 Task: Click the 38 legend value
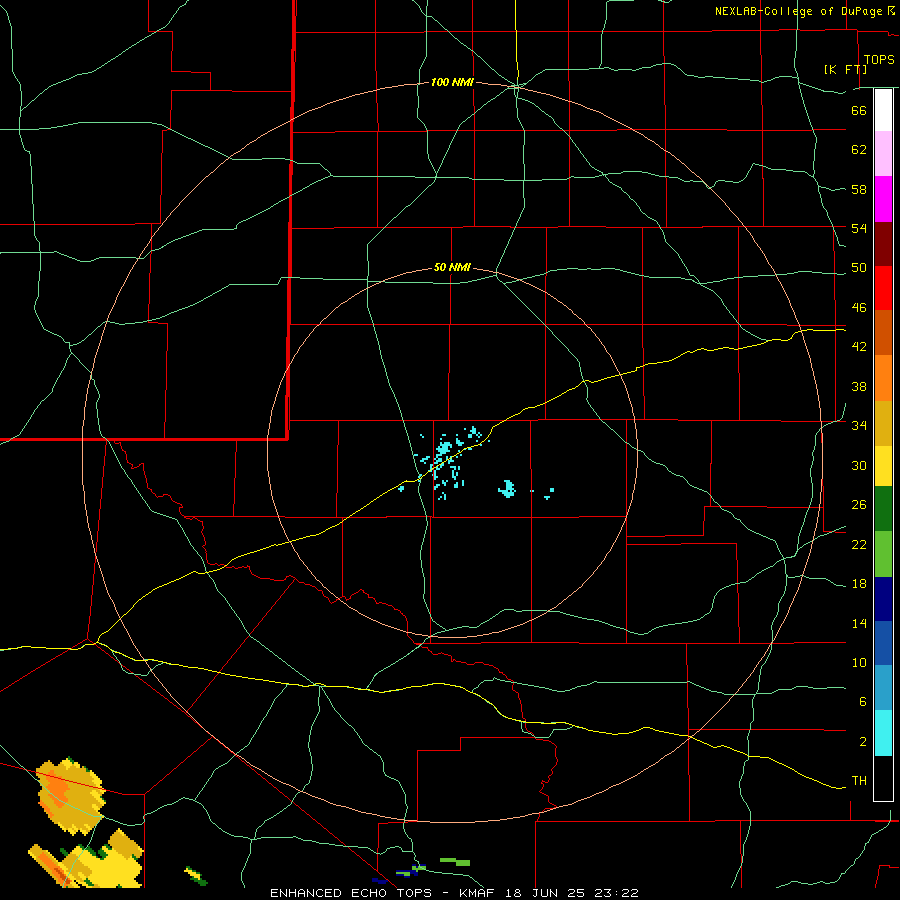tap(859, 387)
